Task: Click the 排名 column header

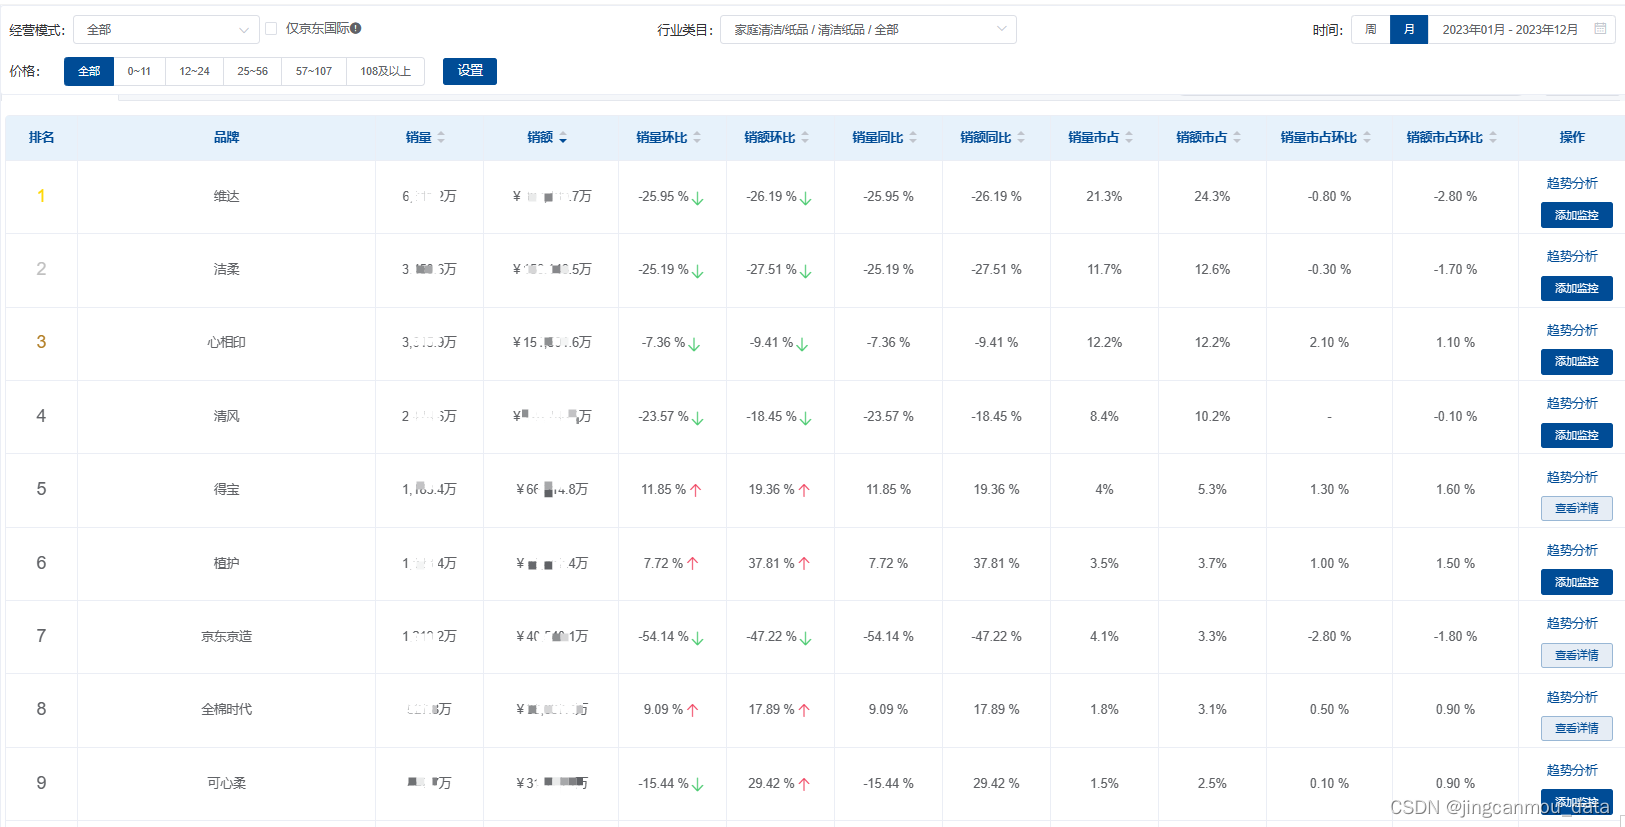Action: tap(41, 137)
